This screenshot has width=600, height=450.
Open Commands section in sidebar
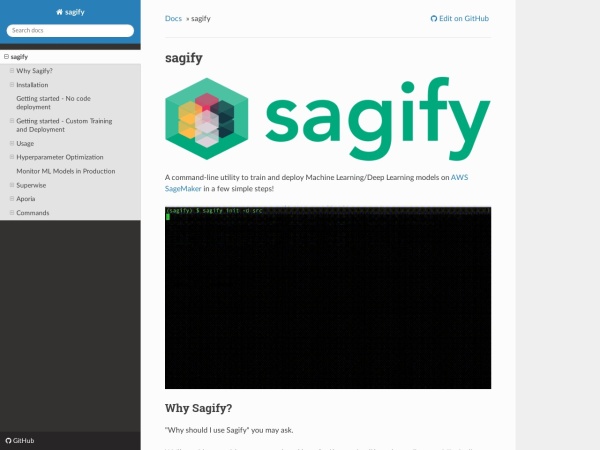[33, 213]
